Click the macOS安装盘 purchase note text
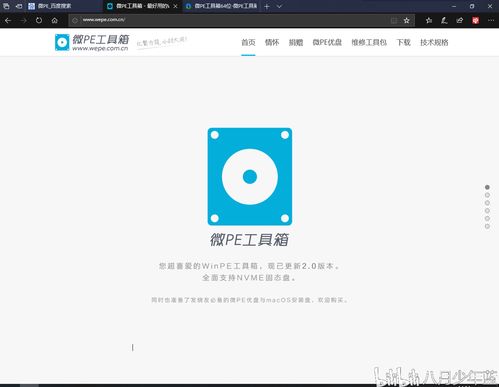499x387 pixels. [x=249, y=300]
